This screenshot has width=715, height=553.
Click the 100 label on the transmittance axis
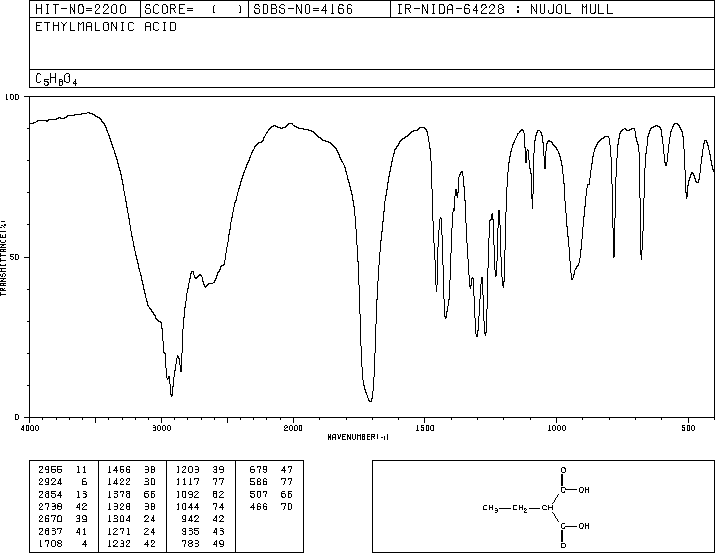[12, 97]
